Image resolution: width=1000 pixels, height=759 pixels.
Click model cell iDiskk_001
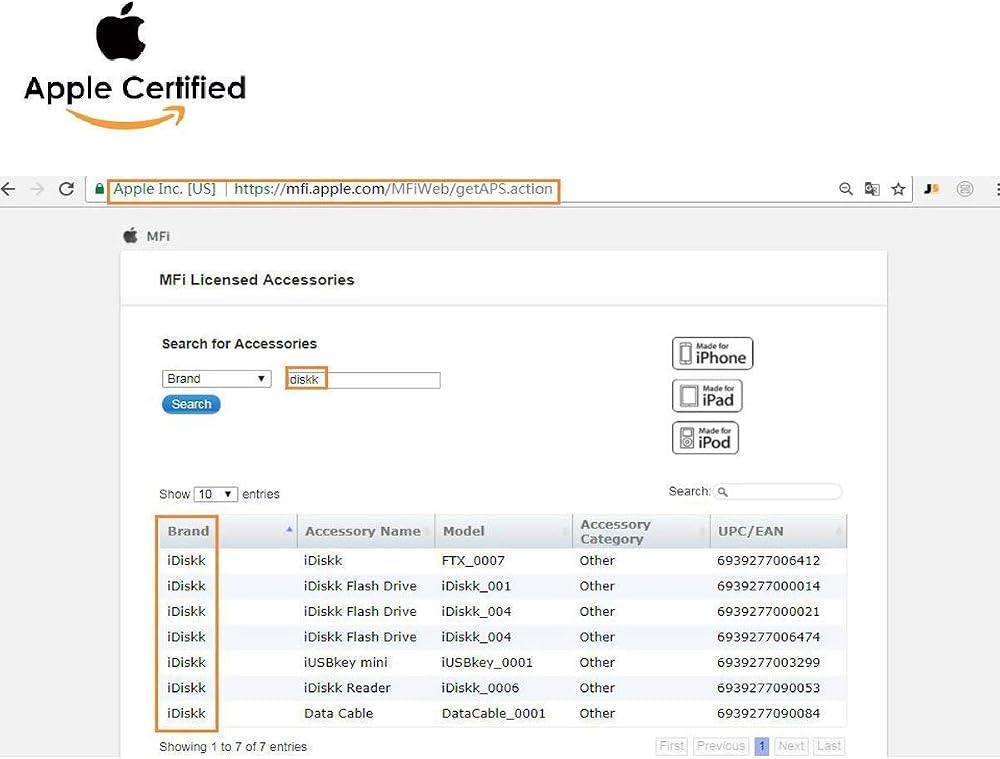[x=476, y=586]
